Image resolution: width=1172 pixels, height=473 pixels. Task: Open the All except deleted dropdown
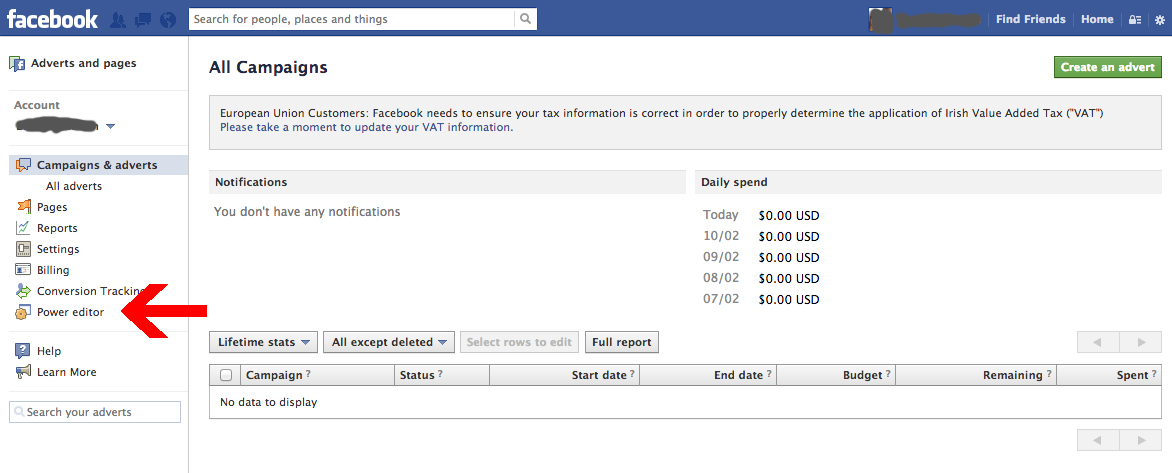(x=389, y=342)
